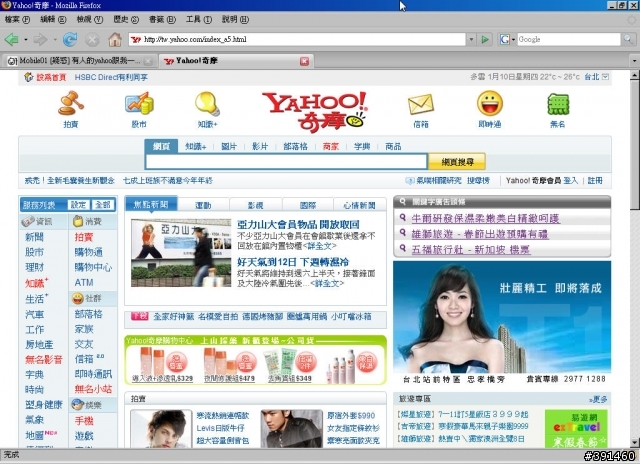Click the Yahoo!奇摩 logo
Viewport: 640px width, 464px height.
(314, 111)
